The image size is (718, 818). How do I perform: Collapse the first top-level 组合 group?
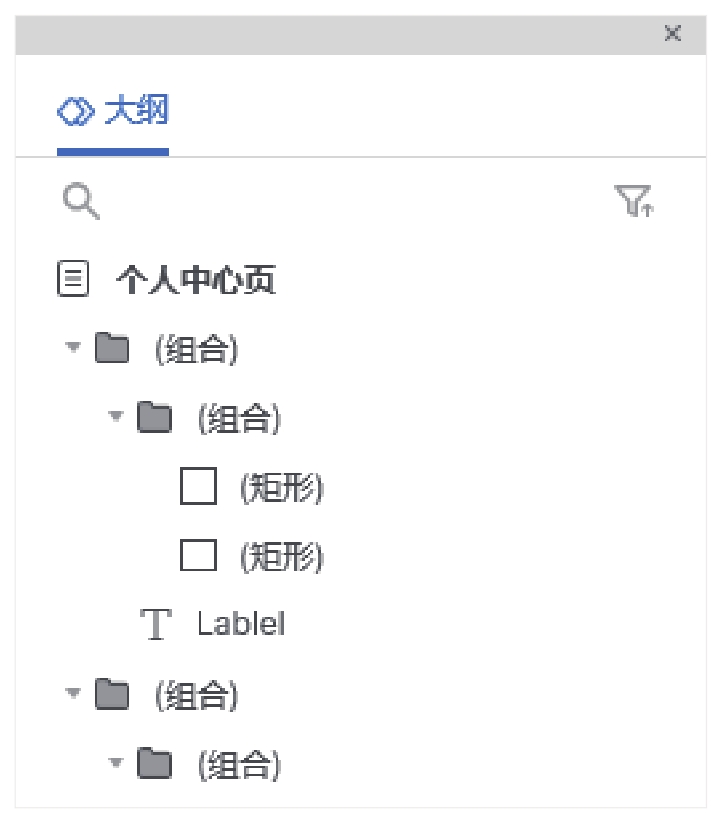click(72, 349)
